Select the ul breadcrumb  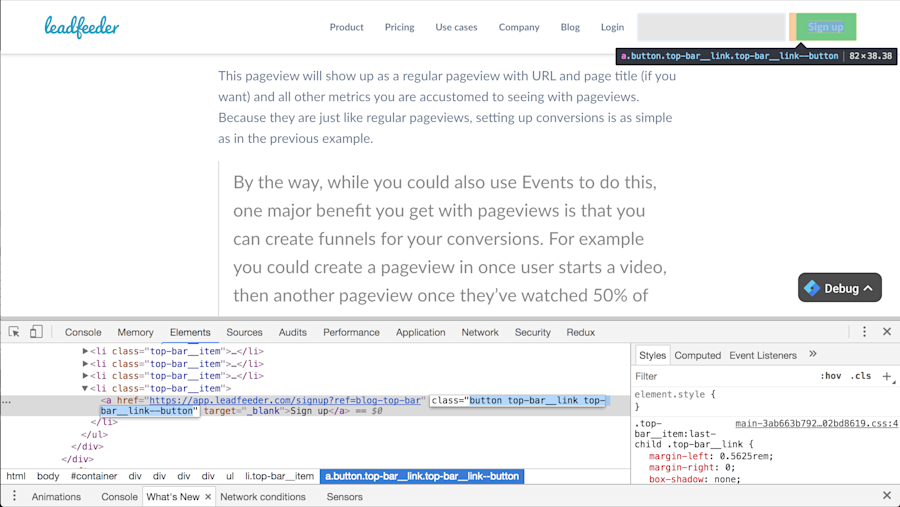230,476
